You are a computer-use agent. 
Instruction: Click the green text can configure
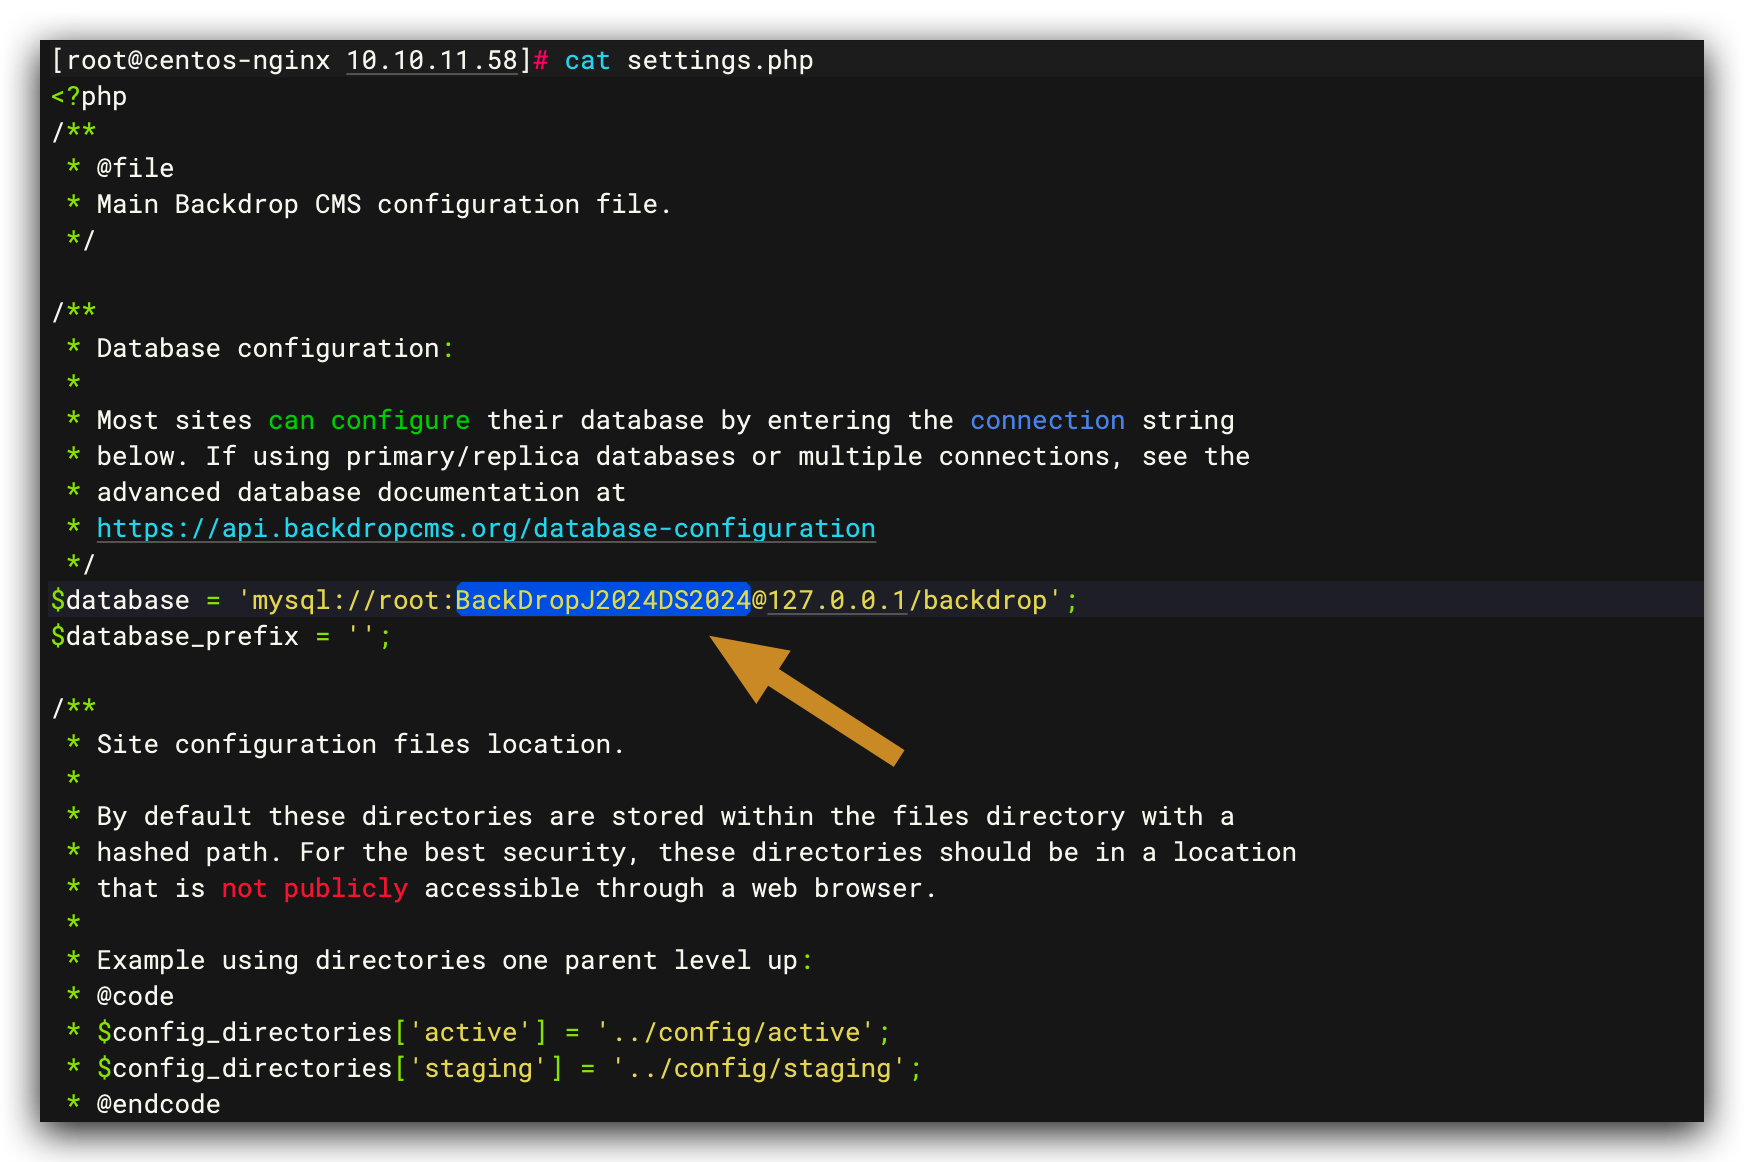(x=368, y=420)
